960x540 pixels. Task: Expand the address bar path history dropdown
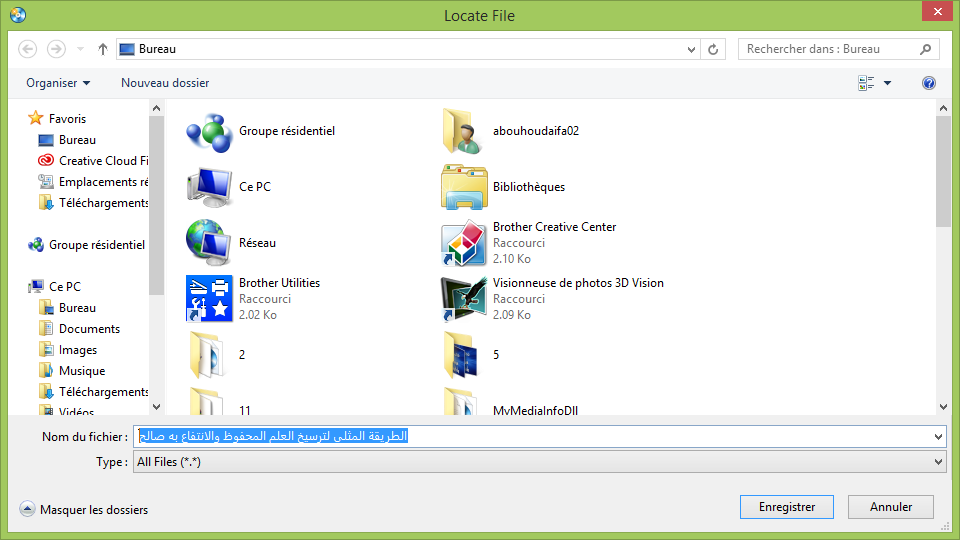tap(692, 49)
